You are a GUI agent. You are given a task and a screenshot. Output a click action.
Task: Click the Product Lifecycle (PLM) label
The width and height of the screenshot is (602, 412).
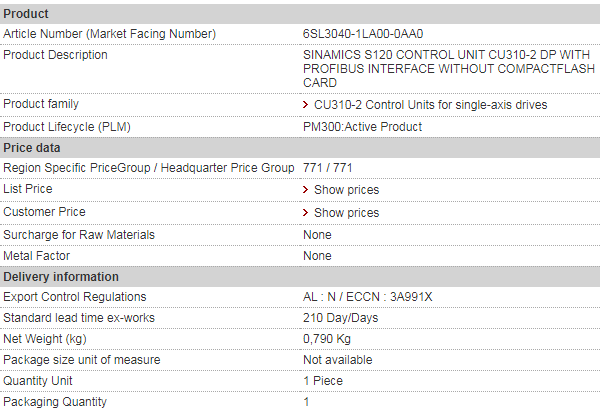tap(67, 127)
